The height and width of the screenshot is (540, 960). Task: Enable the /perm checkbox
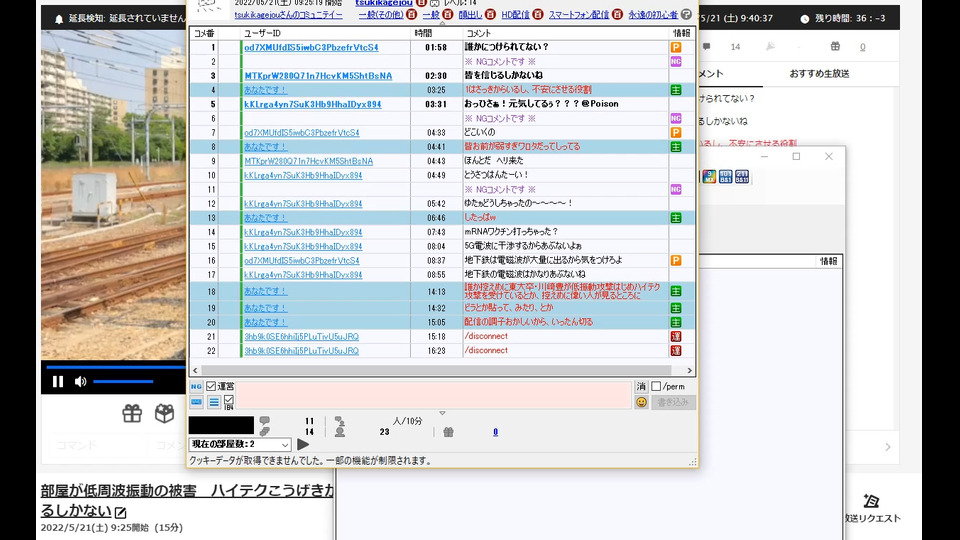[x=656, y=386]
